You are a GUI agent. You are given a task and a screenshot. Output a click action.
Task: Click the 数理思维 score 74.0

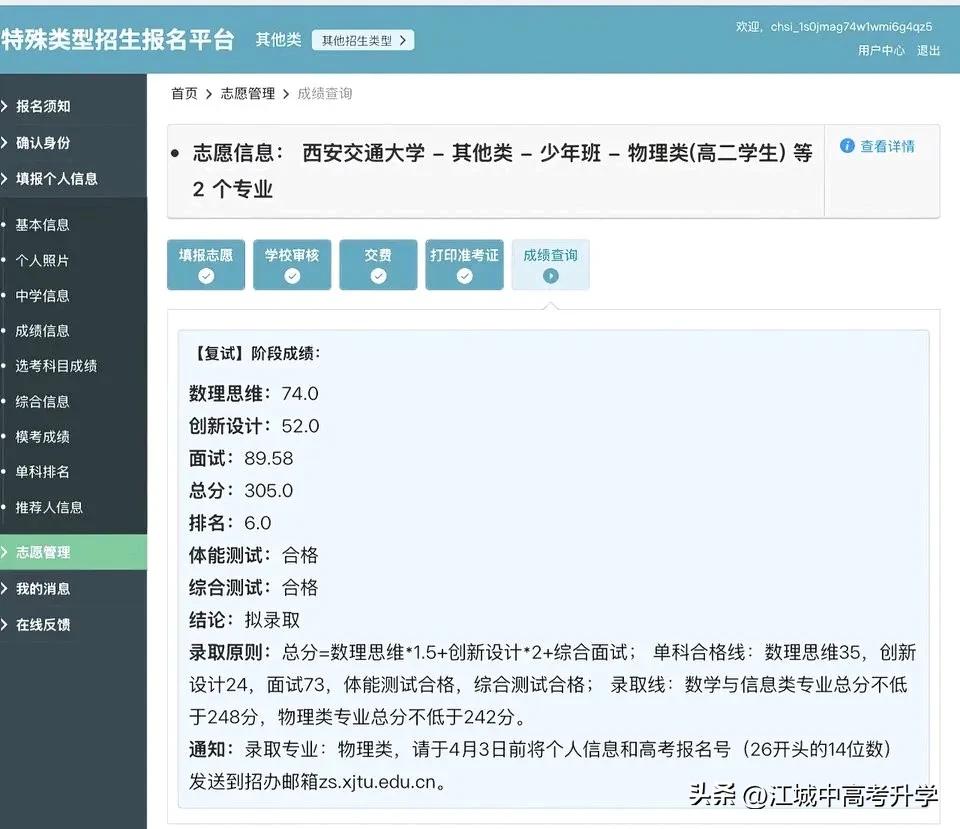click(x=300, y=393)
